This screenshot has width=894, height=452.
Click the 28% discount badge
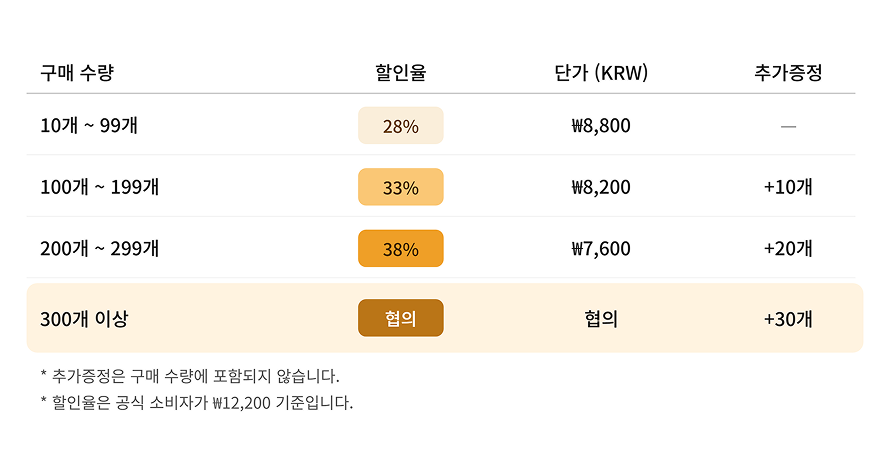(x=400, y=126)
